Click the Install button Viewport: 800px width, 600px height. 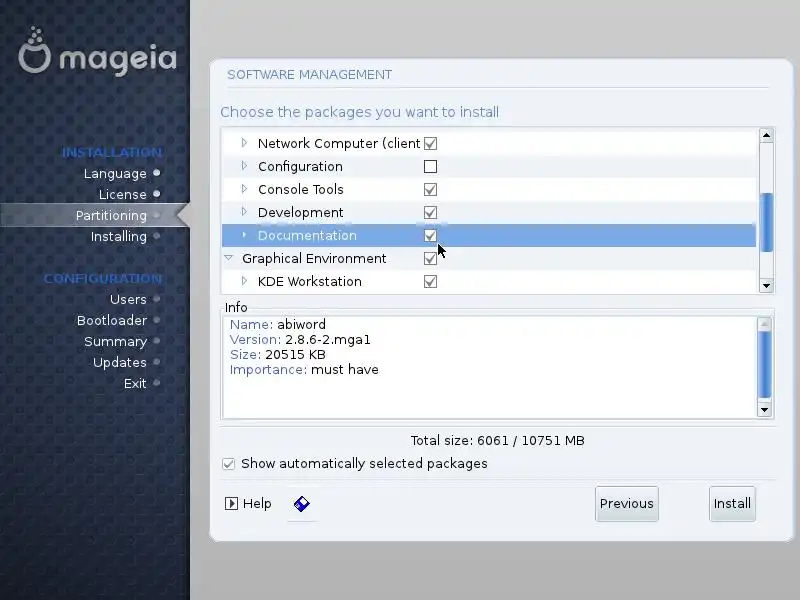click(732, 504)
